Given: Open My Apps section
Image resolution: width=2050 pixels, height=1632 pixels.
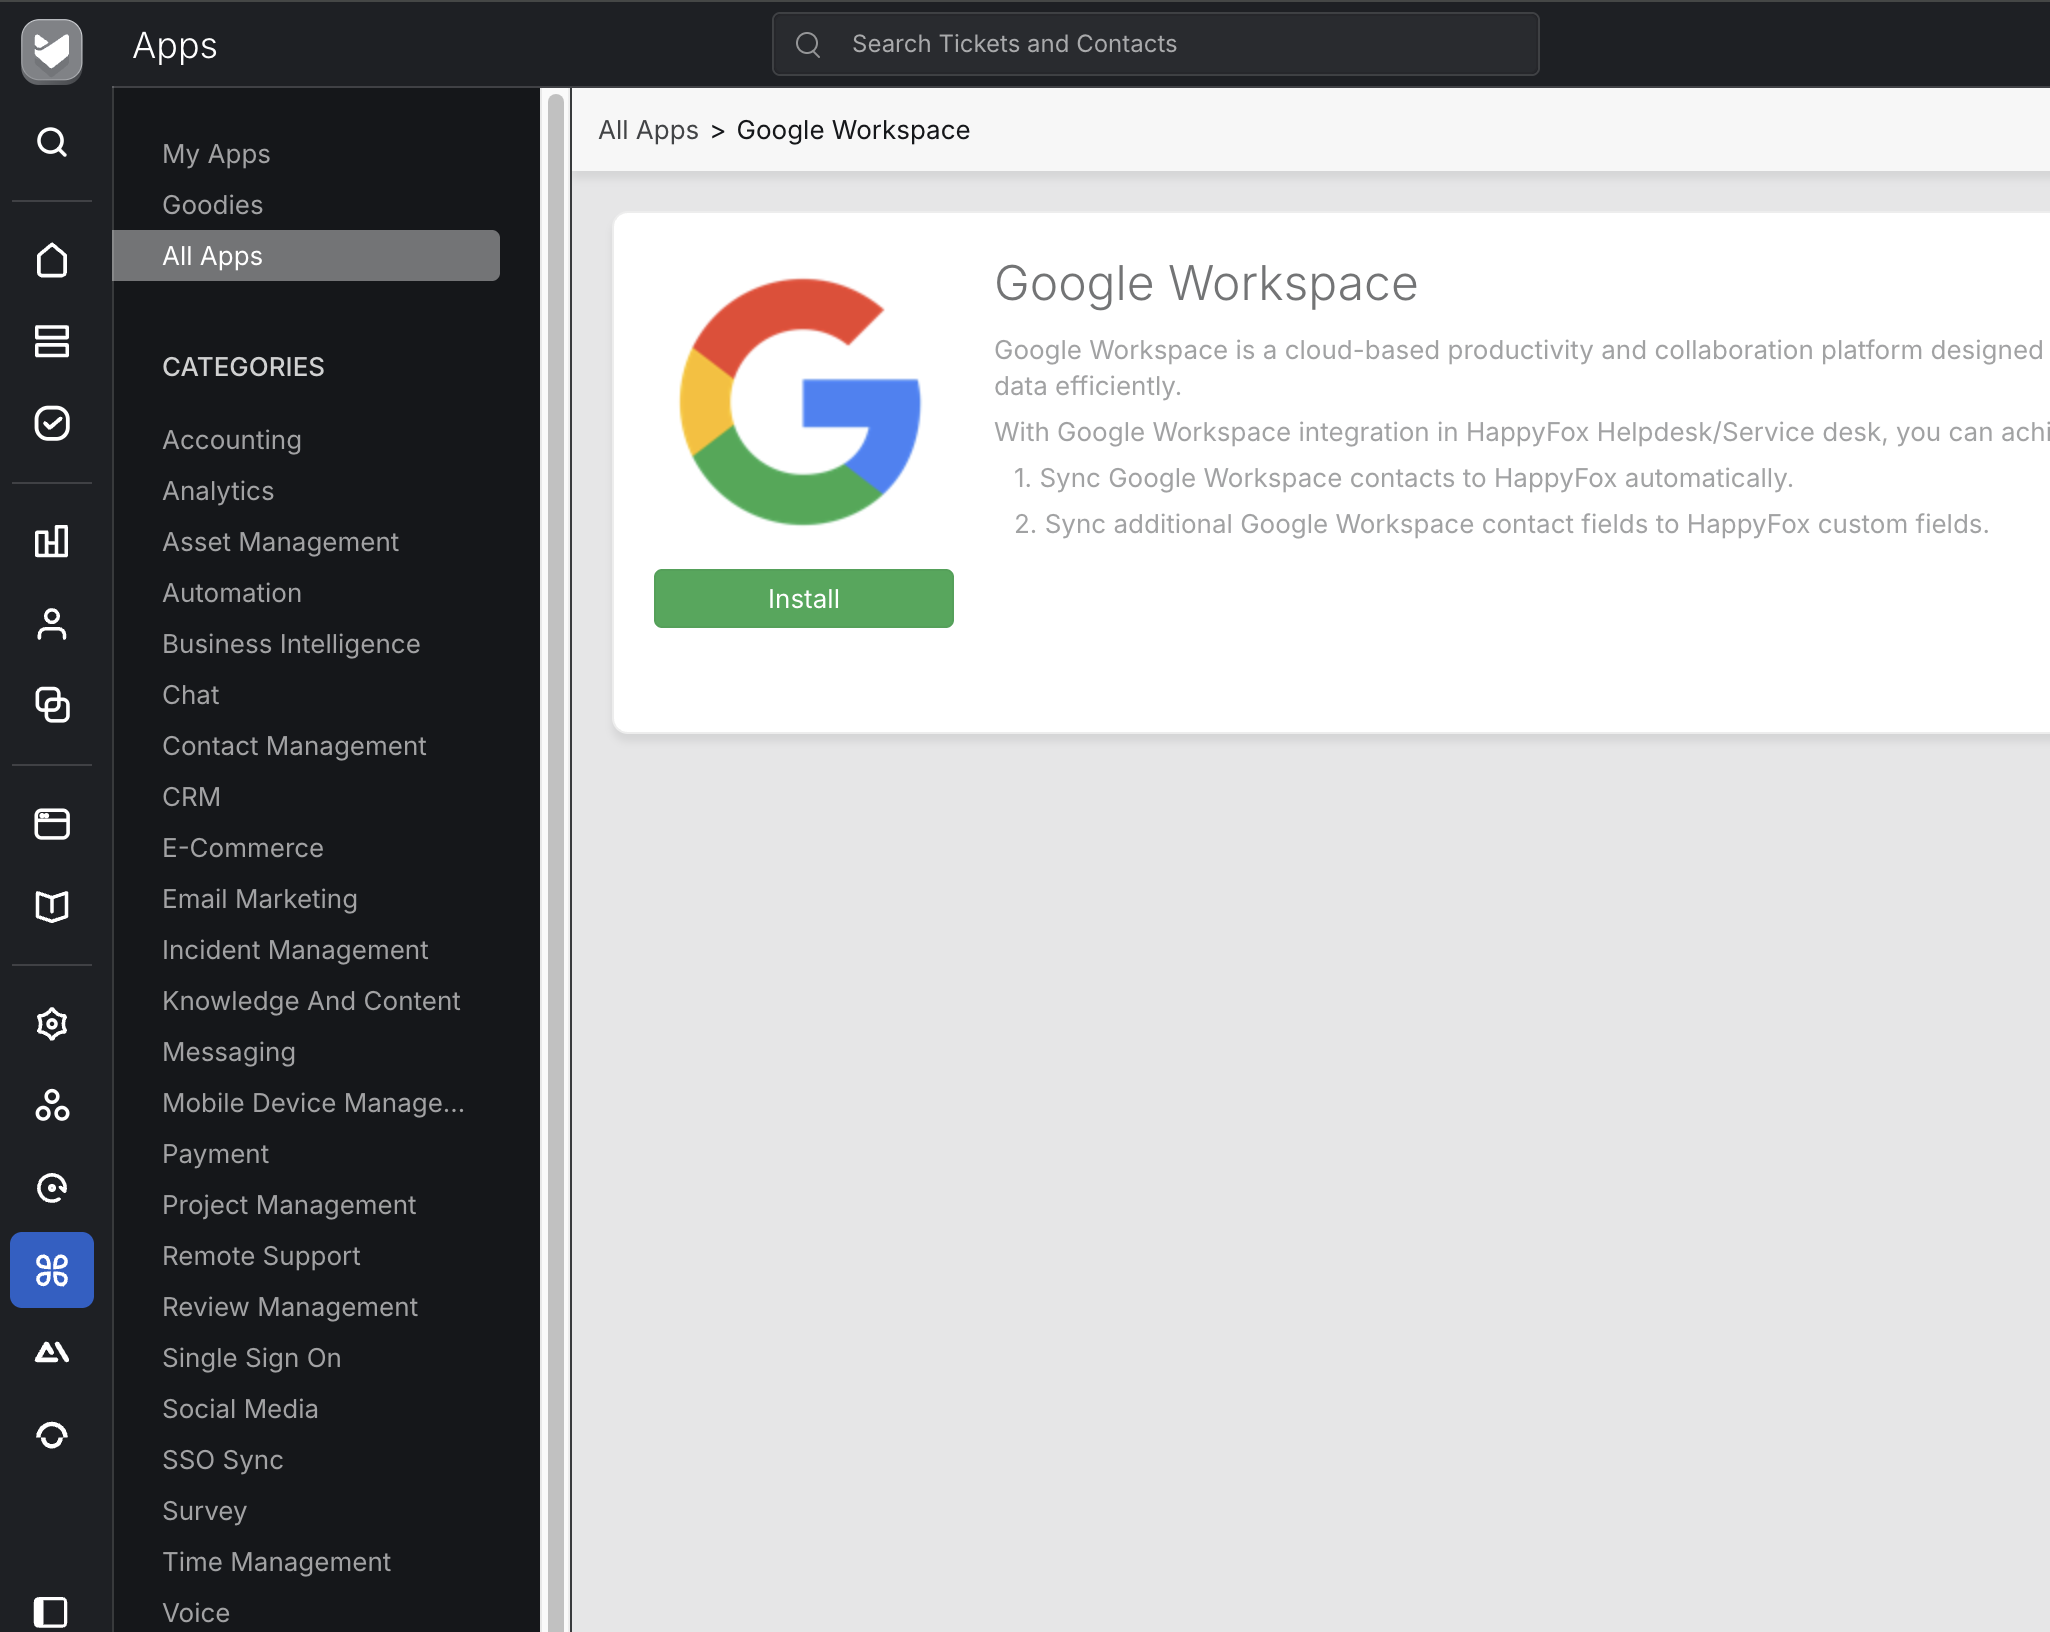Looking at the screenshot, I should point(216,154).
